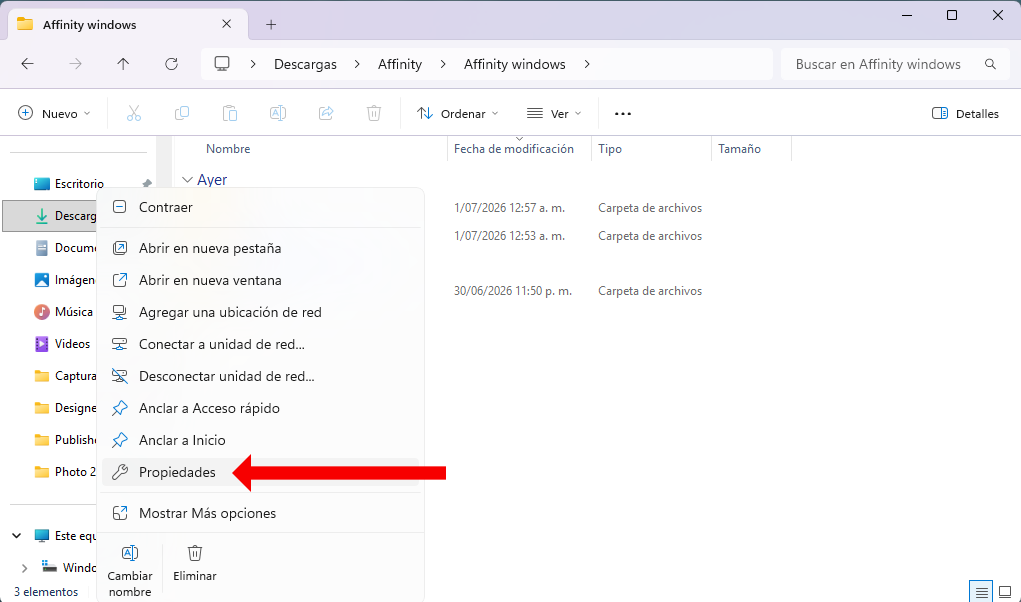
Task: Click the Refresh icon beside address bar
Action: coord(171,64)
